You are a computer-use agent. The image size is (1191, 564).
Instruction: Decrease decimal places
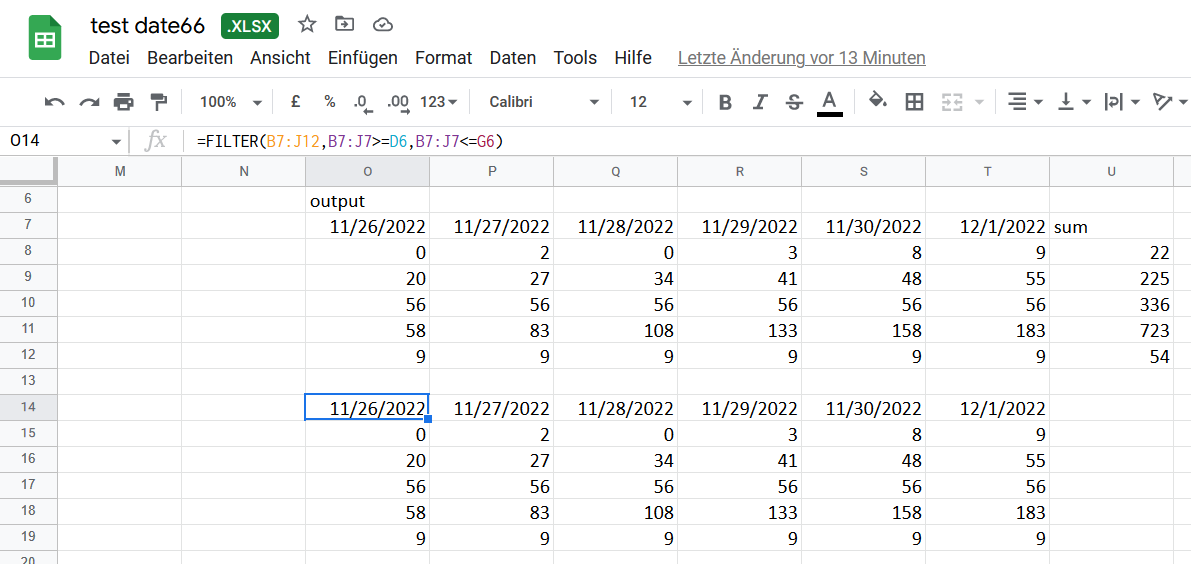[x=362, y=102]
